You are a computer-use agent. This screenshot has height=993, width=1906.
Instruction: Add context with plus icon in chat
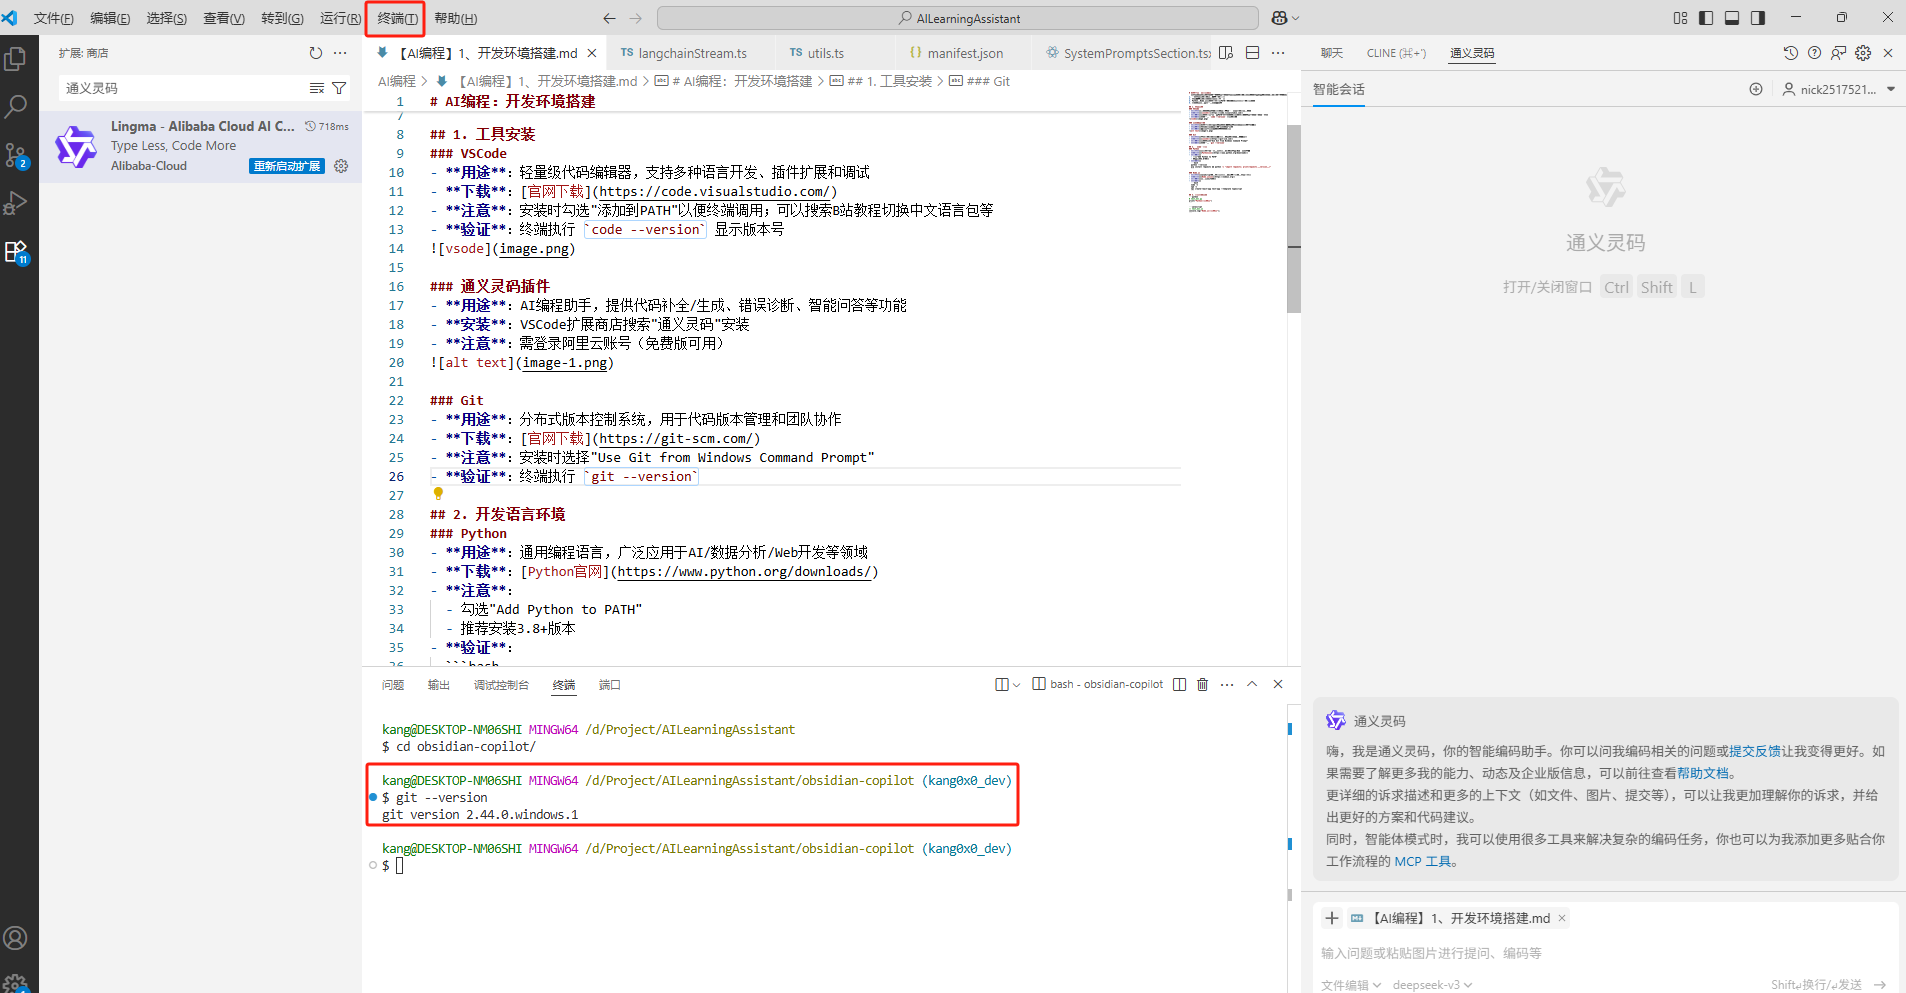coord(1331,918)
